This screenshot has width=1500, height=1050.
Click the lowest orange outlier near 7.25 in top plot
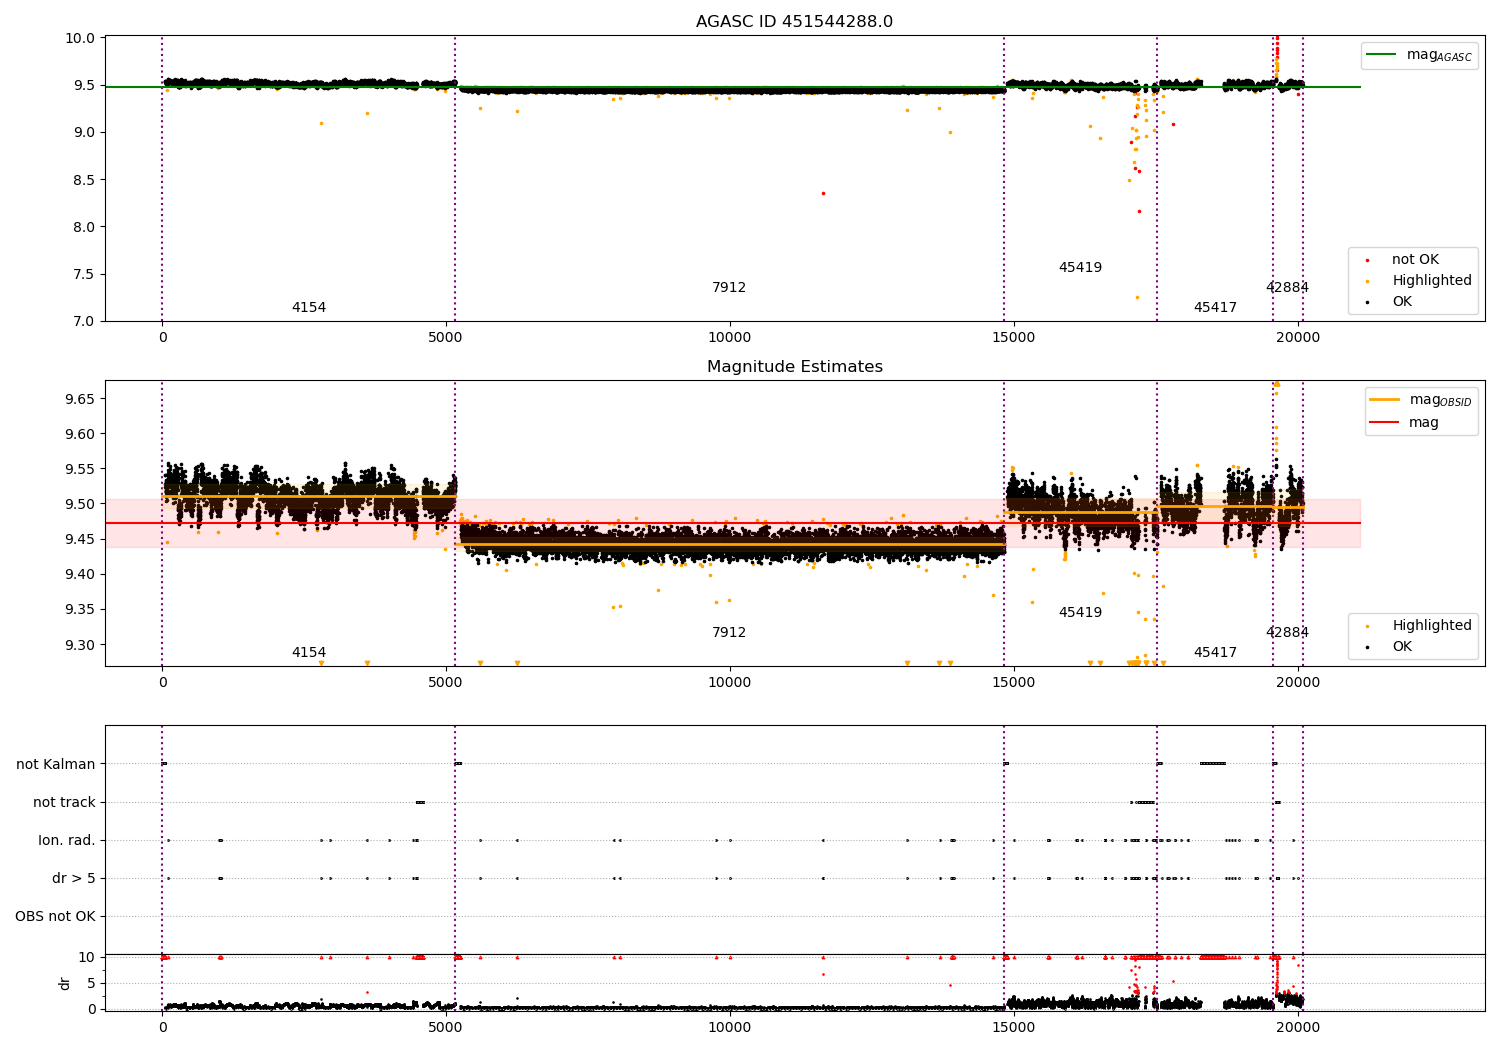[x=1137, y=297]
